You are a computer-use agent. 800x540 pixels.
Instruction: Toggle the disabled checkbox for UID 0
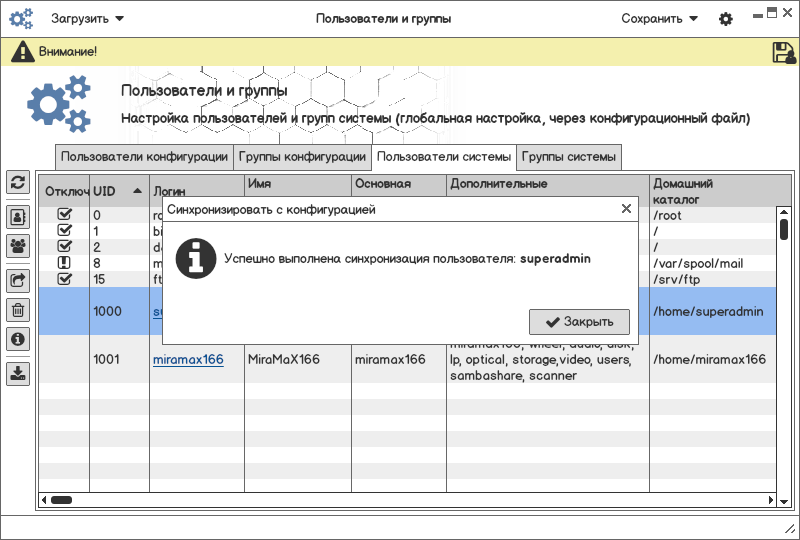[65, 214]
